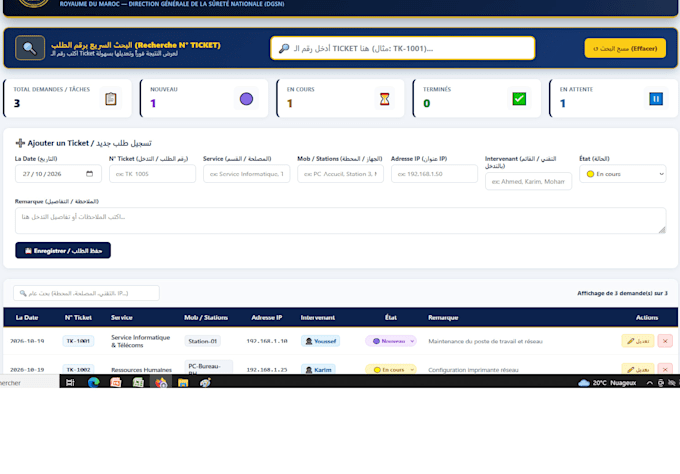This screenshot has height=474, width=680.
Task: Open Excel from the taskbar
Action: pyautogui.click(x=138, y=382)
